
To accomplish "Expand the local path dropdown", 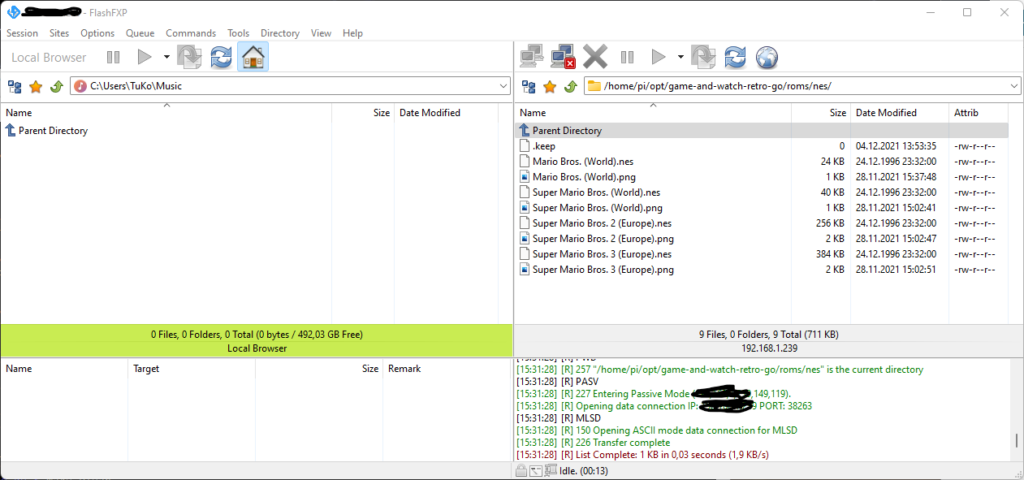I will 504,86.
